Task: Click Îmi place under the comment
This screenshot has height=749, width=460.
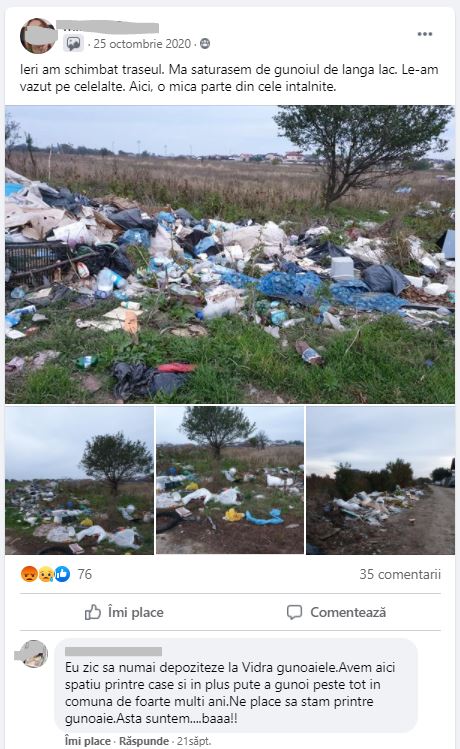Action: tap(87, 741)
